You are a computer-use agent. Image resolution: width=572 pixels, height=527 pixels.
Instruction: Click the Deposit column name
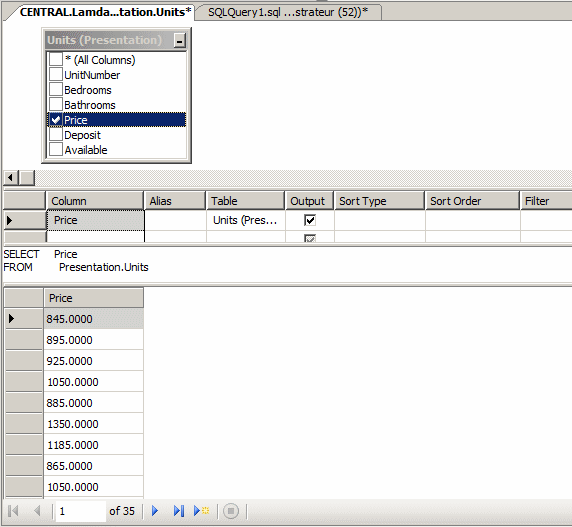click(82, 135)
